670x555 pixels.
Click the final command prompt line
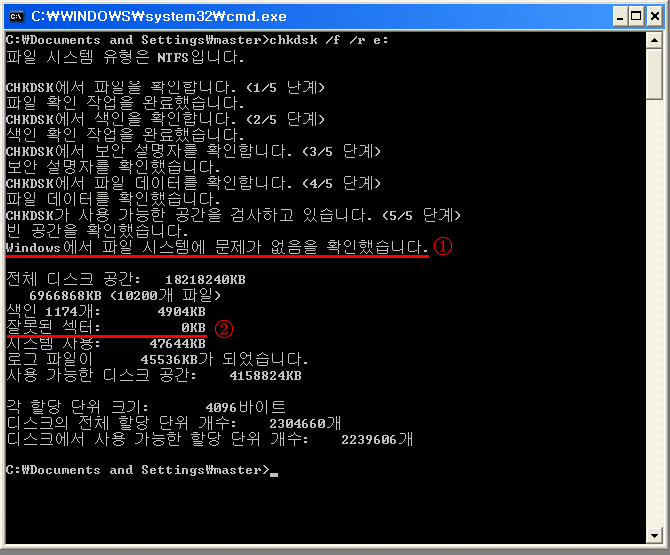click(142, 470)
